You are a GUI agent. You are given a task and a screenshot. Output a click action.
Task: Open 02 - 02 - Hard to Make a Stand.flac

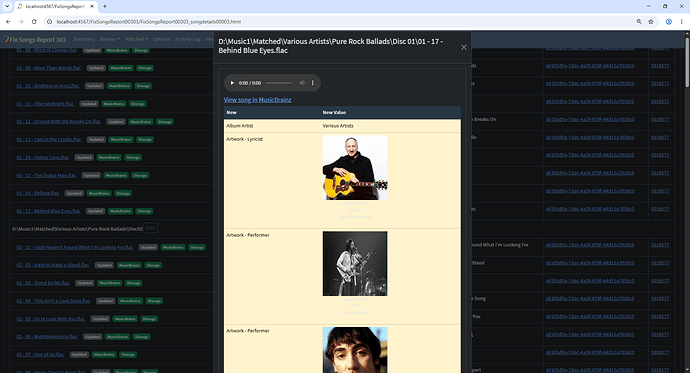(53, 265)
